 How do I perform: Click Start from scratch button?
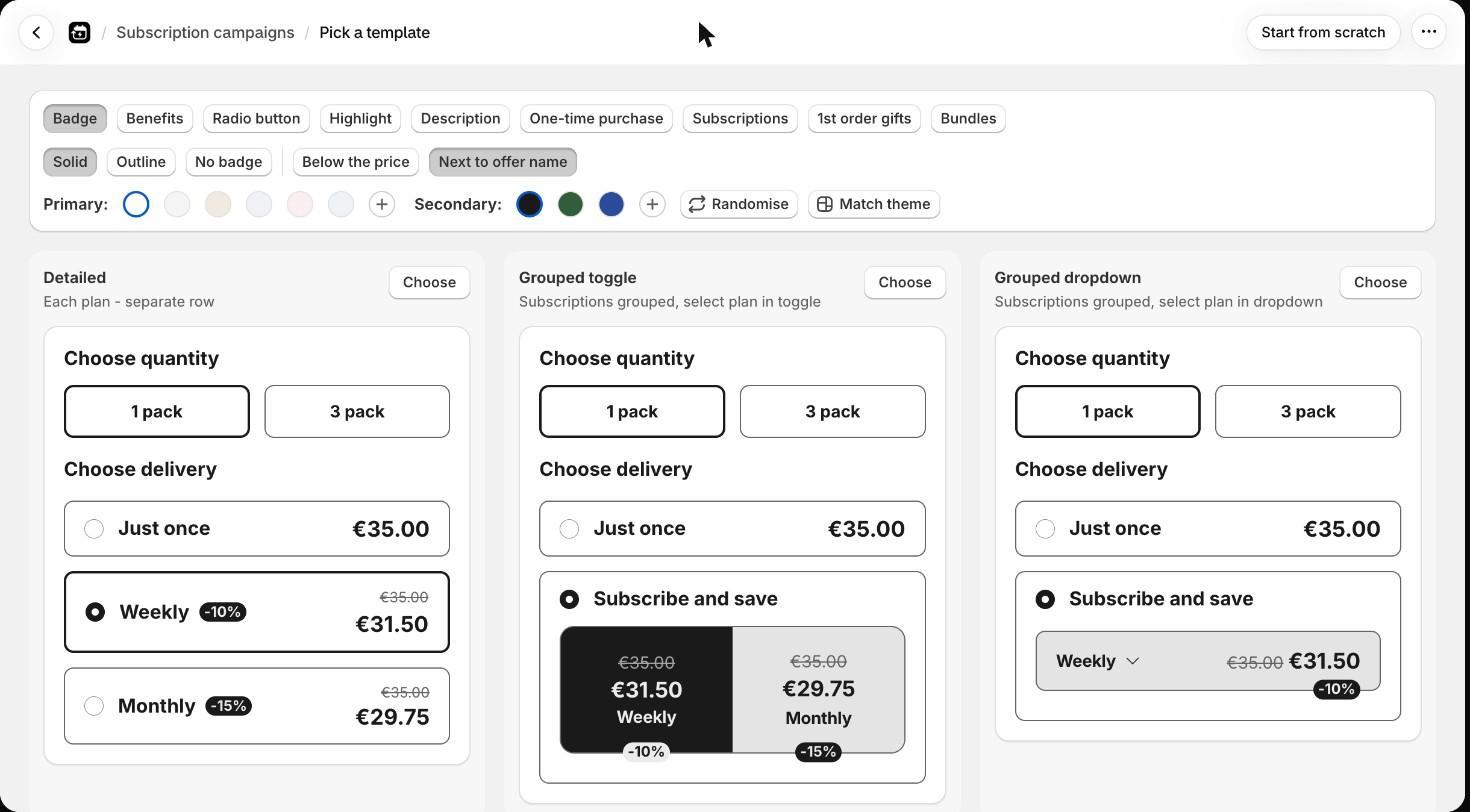1323,32
